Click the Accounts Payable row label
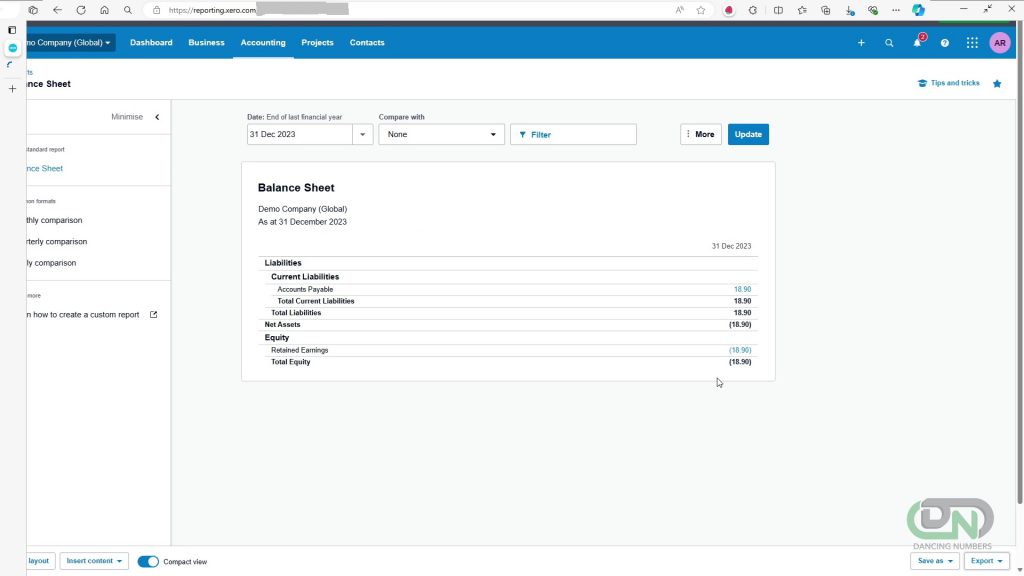The image size is (1024, 576). point(305,289)
